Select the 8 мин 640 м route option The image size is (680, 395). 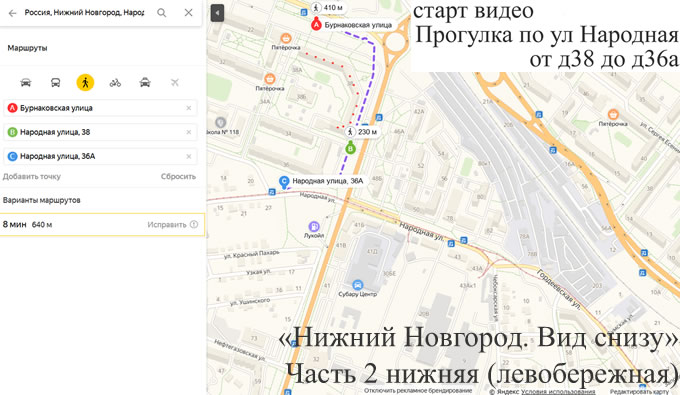(102, 225)
